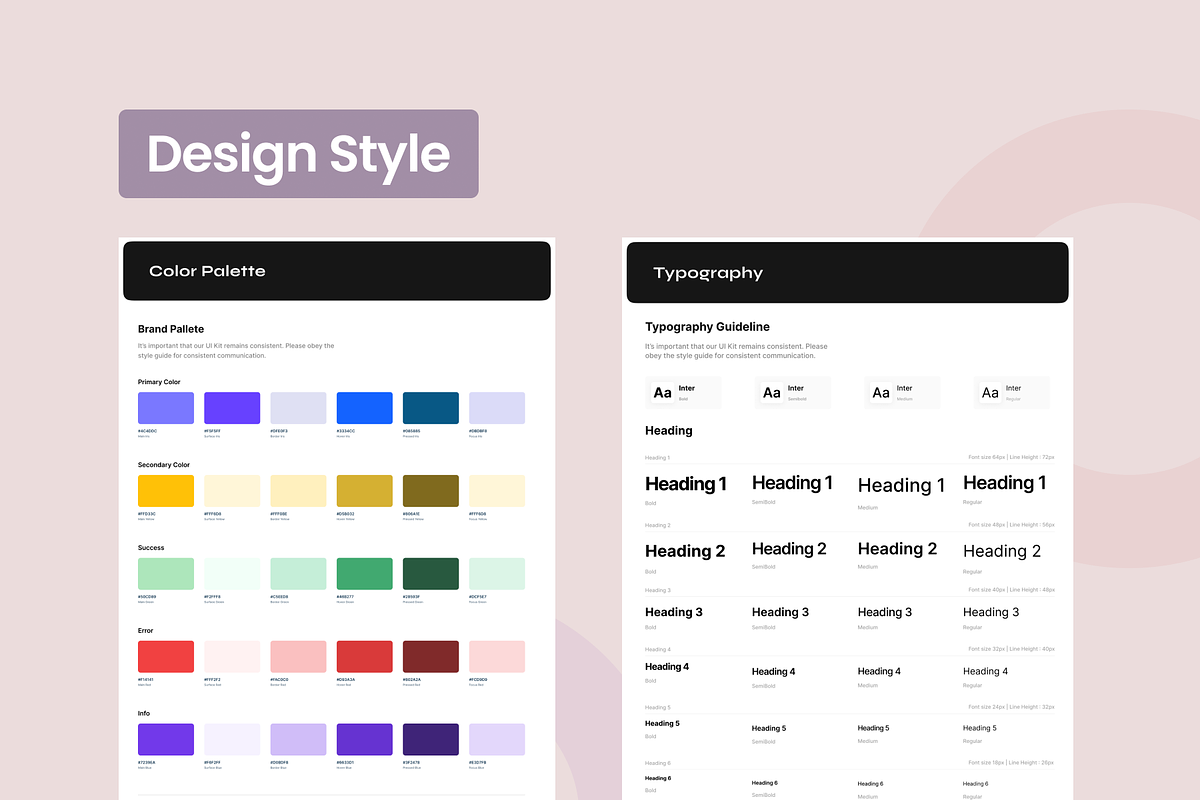
Task: Click the Heading 1 Regular sample
Action: [1005, 483]
